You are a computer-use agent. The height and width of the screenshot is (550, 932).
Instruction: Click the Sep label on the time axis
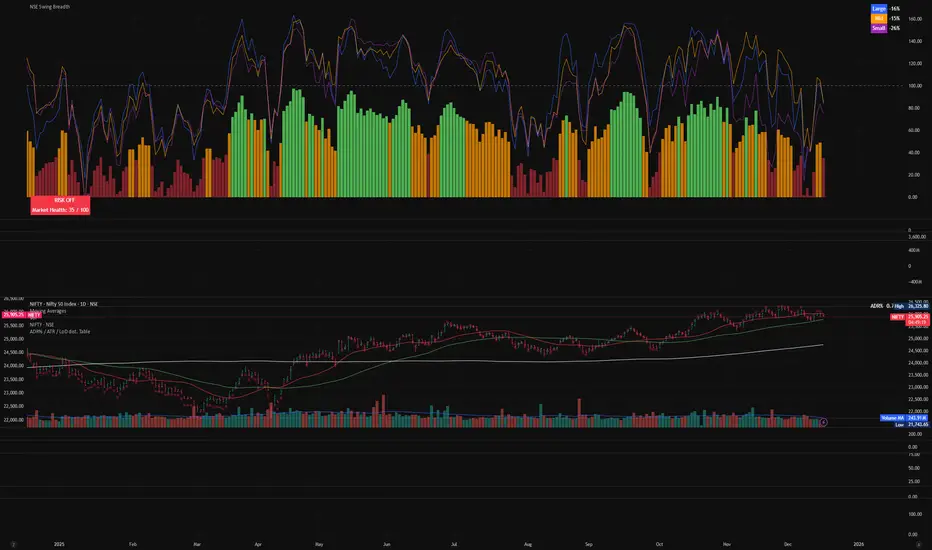588,544
